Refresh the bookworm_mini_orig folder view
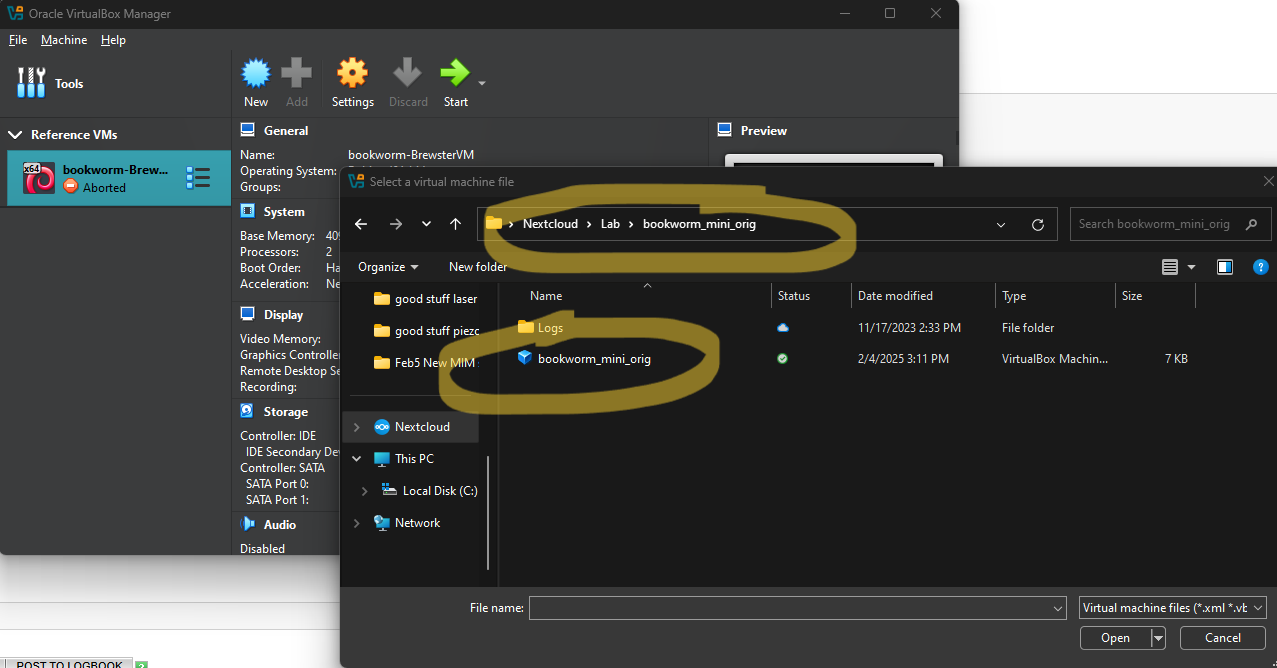The height and width of the screenshot is (668, 1277). [1038, 224]
